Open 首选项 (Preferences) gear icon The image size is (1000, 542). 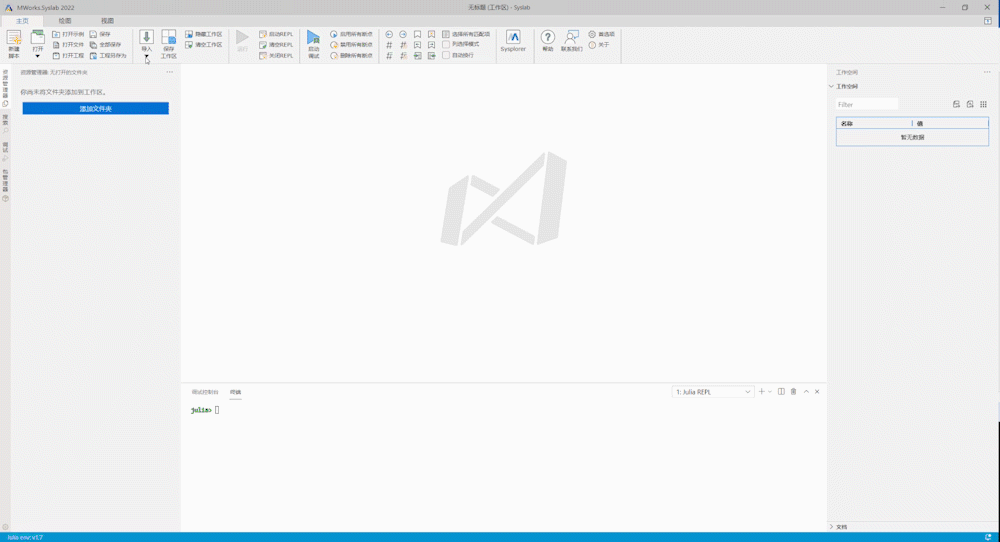601,34
